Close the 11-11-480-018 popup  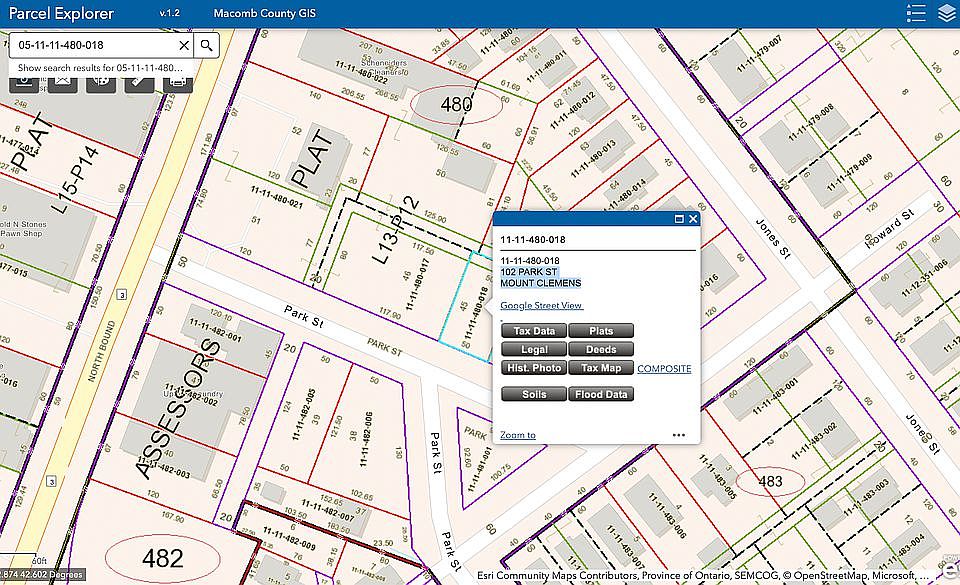coord(693,219)
